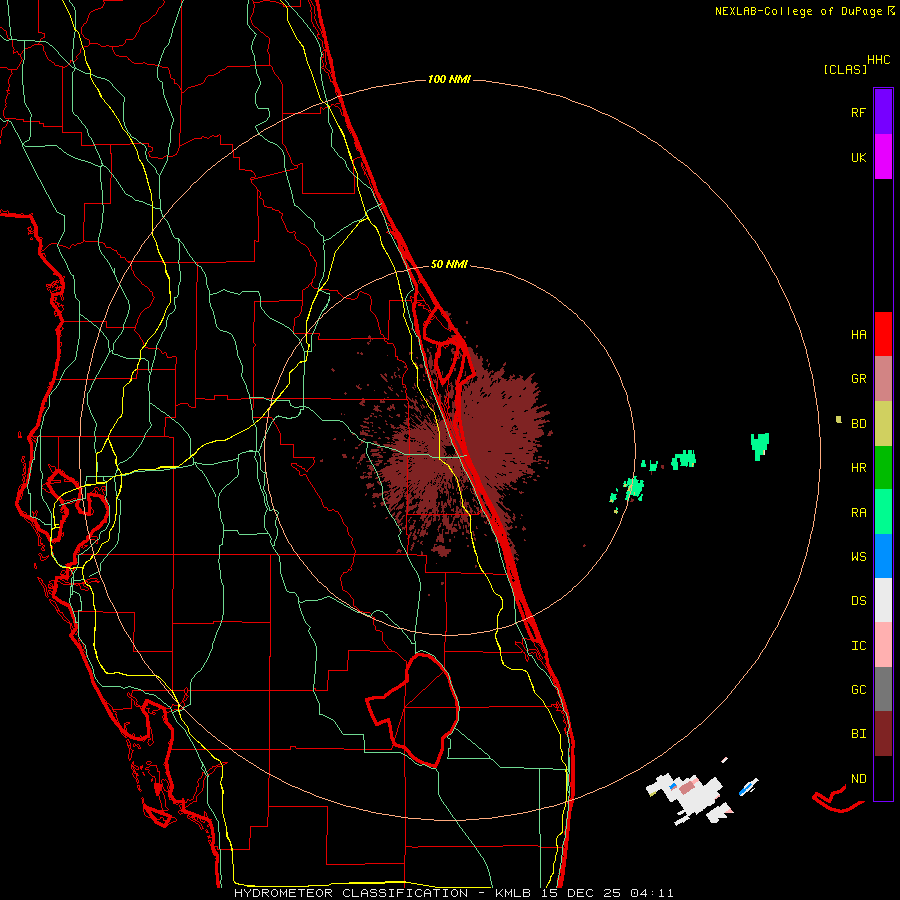This screenshot has height=900, width=900.
Task: Click the green rain echo beyond 100 NMI
Action: point(760,446)
